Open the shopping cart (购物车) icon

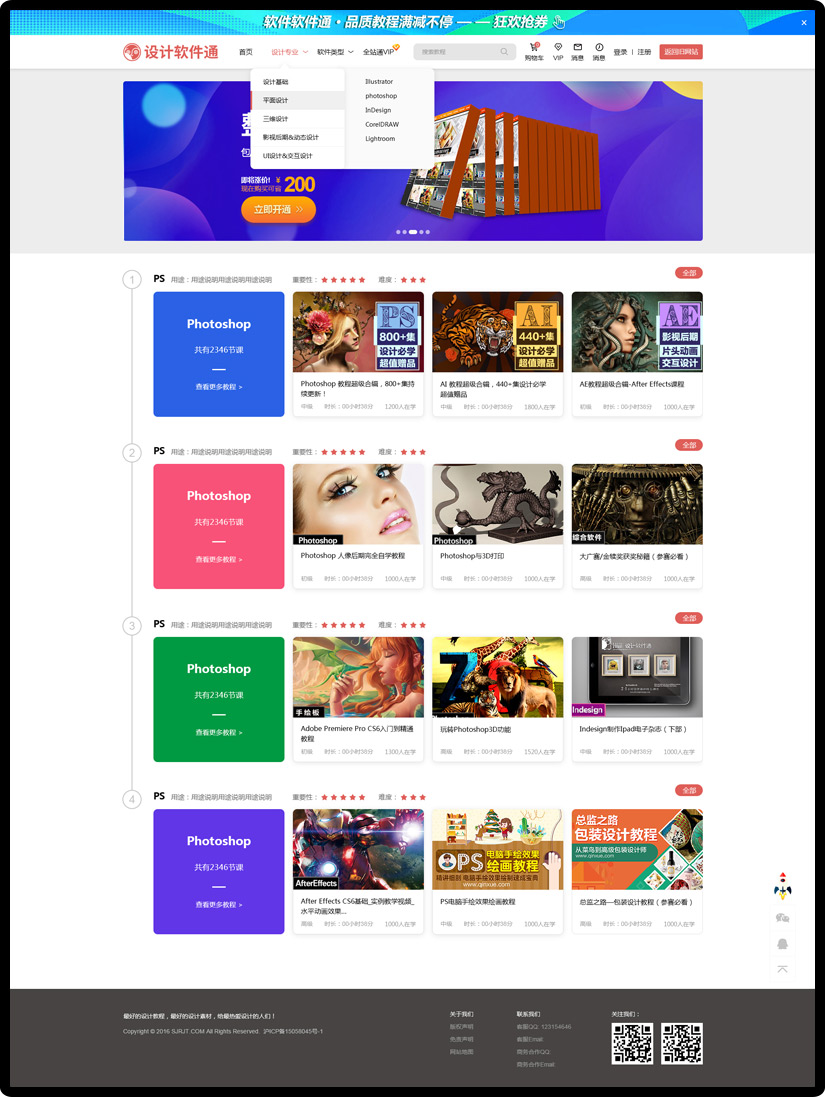click(x=534, y=48)
